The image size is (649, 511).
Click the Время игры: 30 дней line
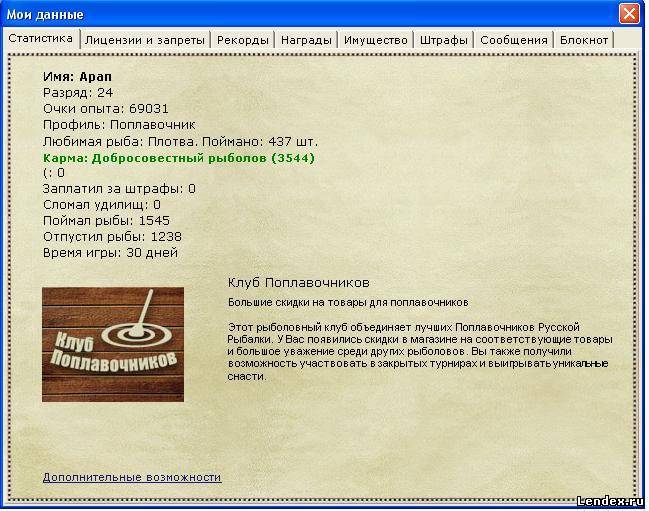111,252
